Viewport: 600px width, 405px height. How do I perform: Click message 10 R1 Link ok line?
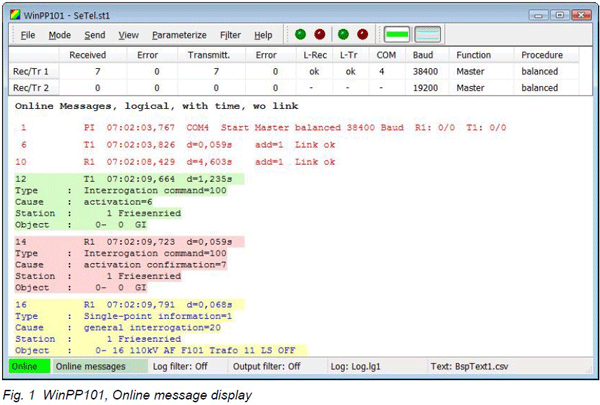click(x=175, y=162)
